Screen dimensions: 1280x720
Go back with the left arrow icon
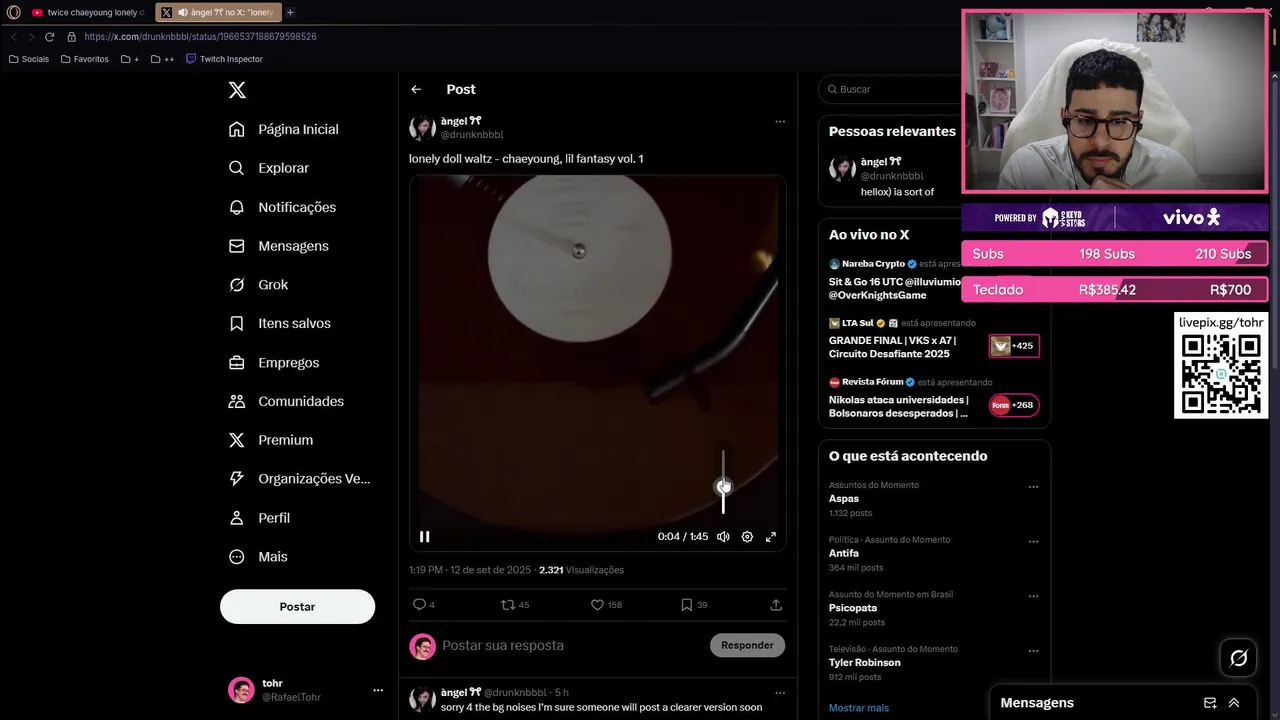point(416,89)
